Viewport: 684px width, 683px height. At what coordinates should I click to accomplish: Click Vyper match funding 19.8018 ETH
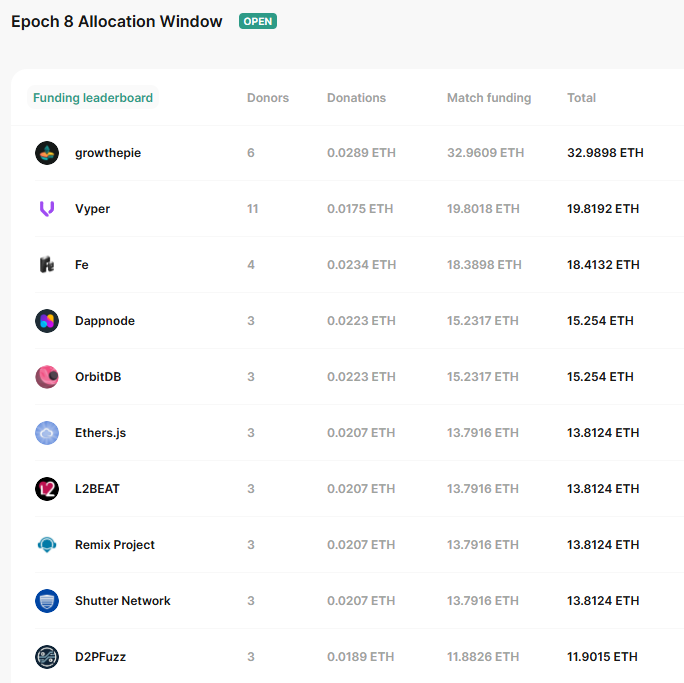[x=483, y=209]
